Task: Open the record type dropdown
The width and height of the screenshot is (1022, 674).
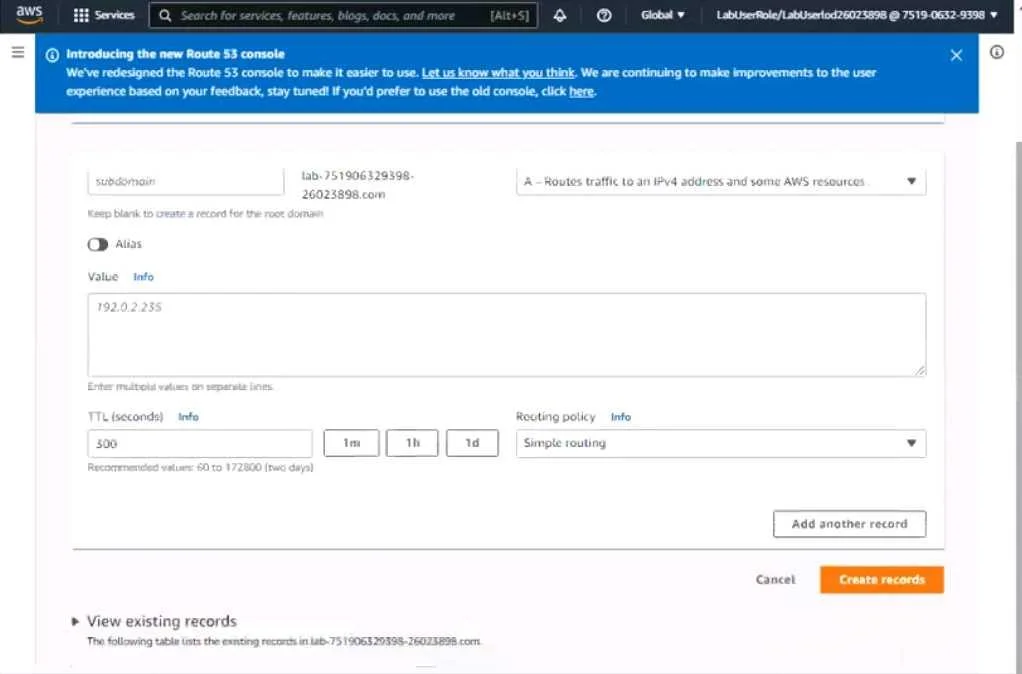Action: coord(721,182)
